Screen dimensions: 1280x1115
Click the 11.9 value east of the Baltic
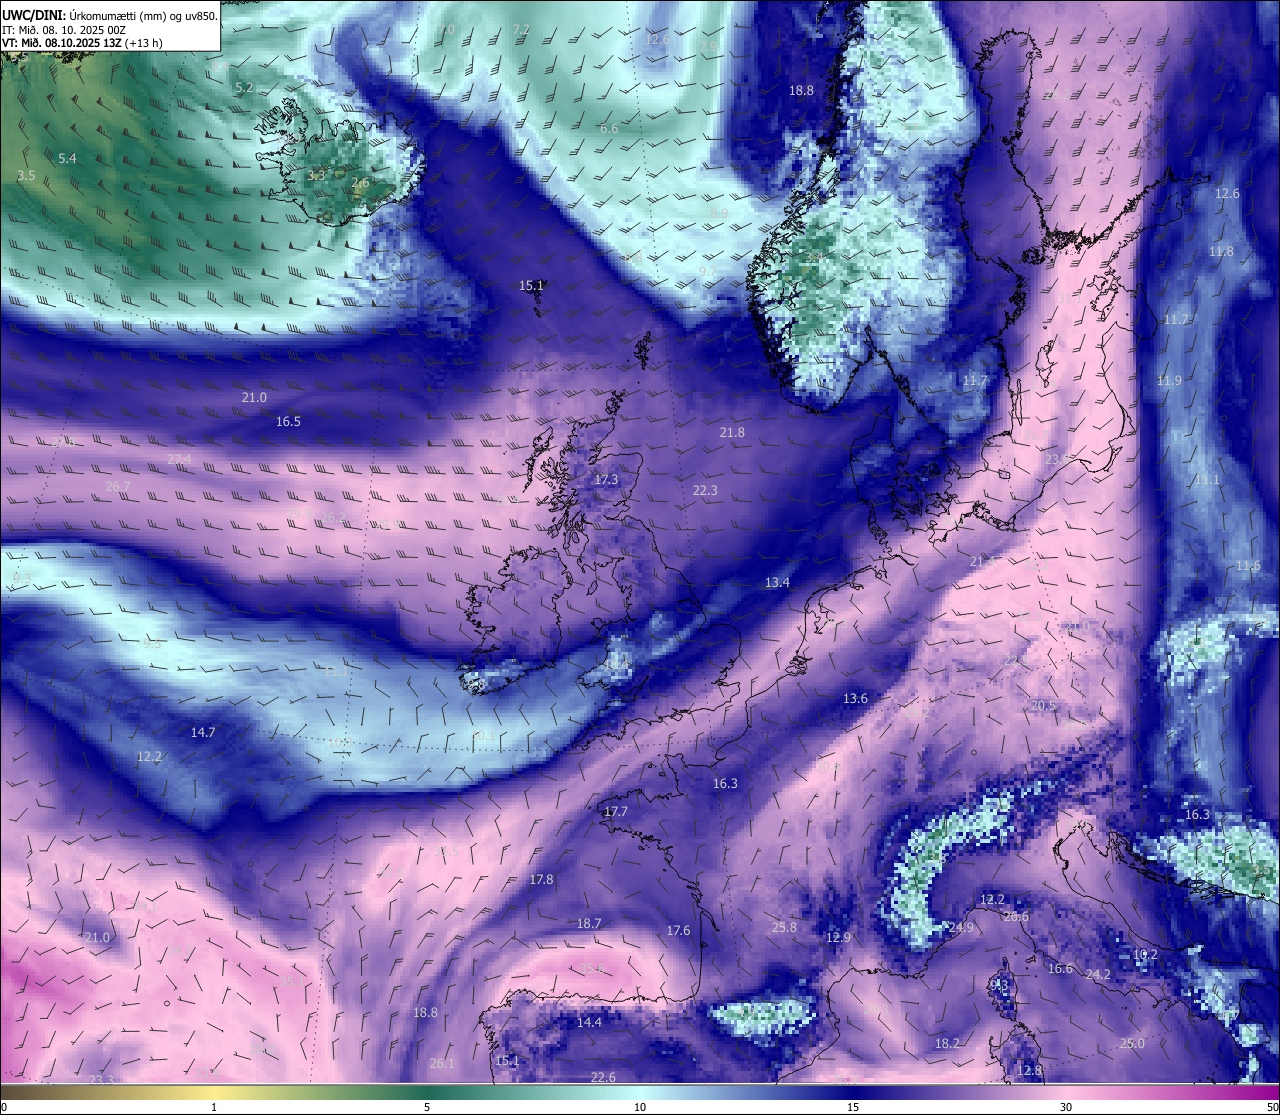click(1169, 380)
